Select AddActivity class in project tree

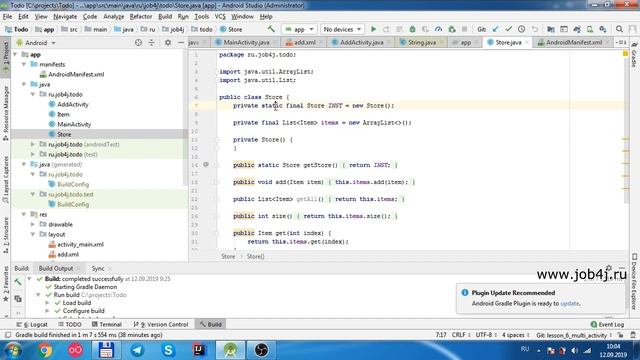point(73,104)
